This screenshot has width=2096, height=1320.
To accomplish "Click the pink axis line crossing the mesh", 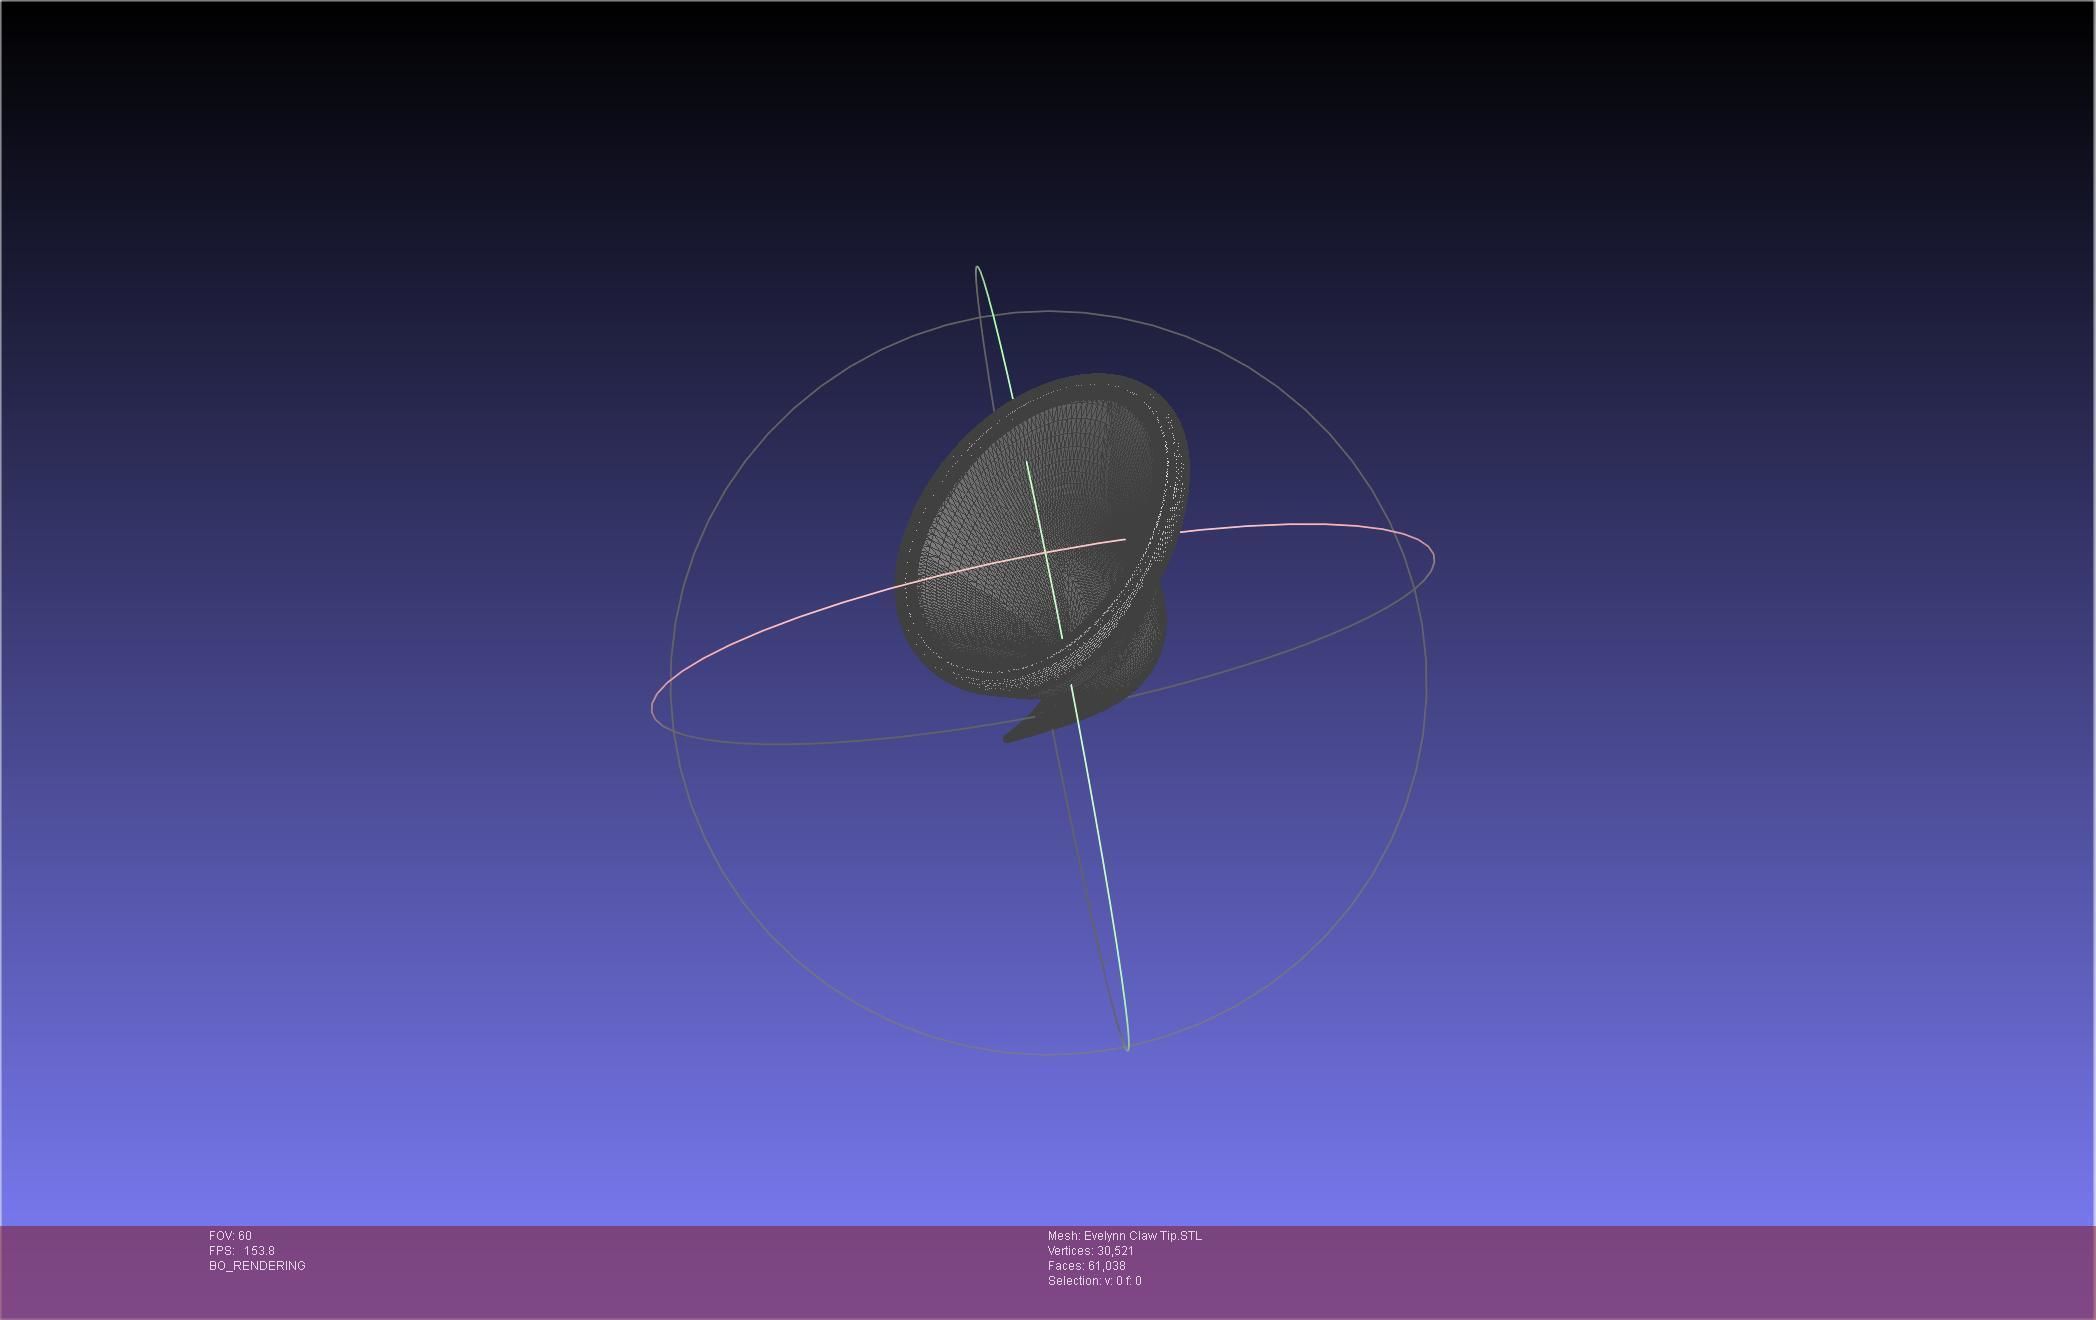I will click(1000, 564).
